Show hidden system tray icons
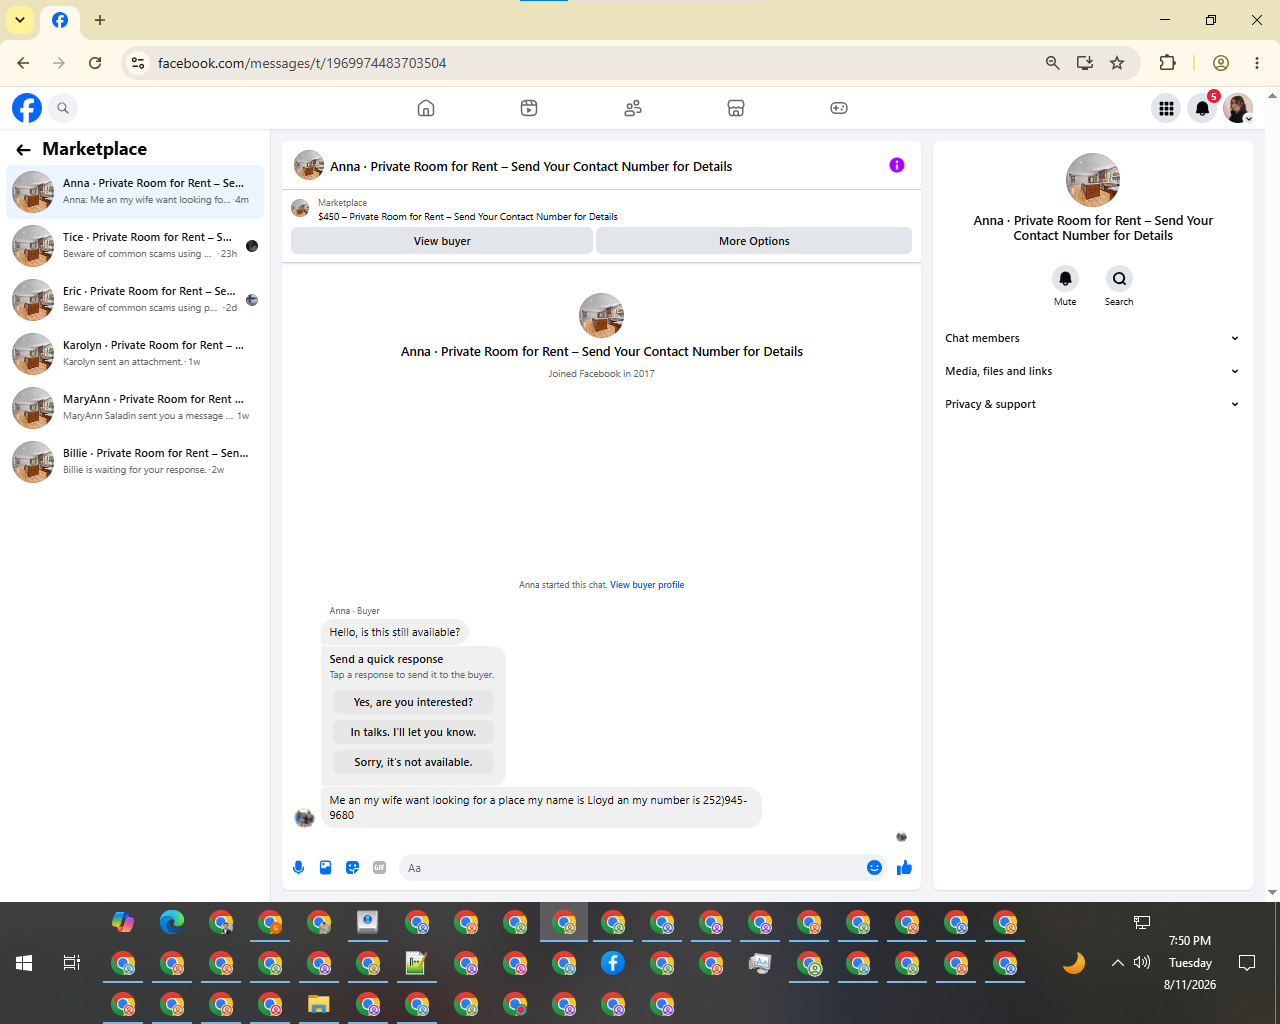 pos(1117,963)
